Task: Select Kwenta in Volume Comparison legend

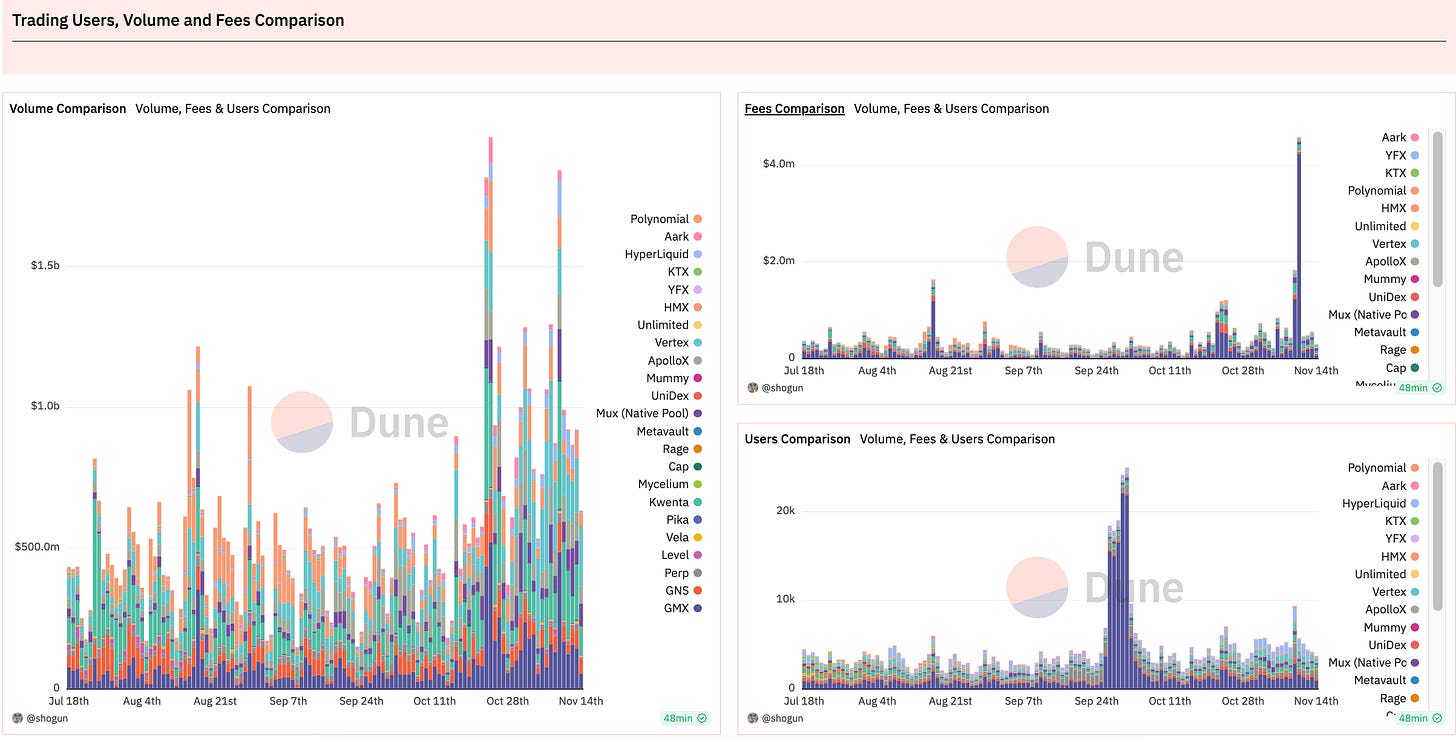Action: (675, 502)
